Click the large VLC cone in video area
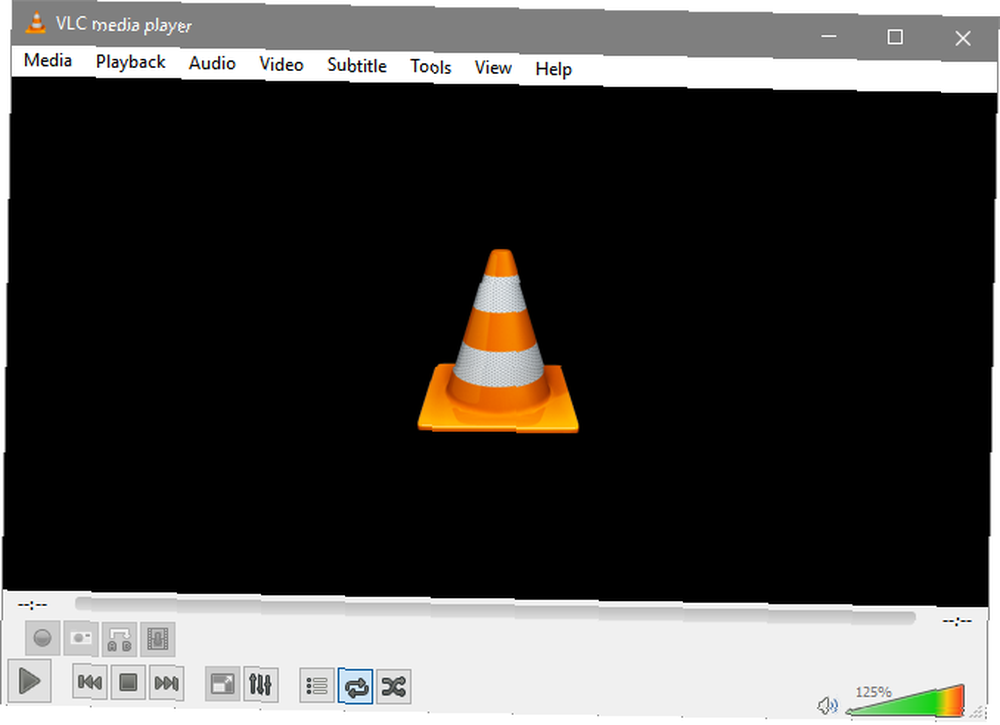 [498, 341]
